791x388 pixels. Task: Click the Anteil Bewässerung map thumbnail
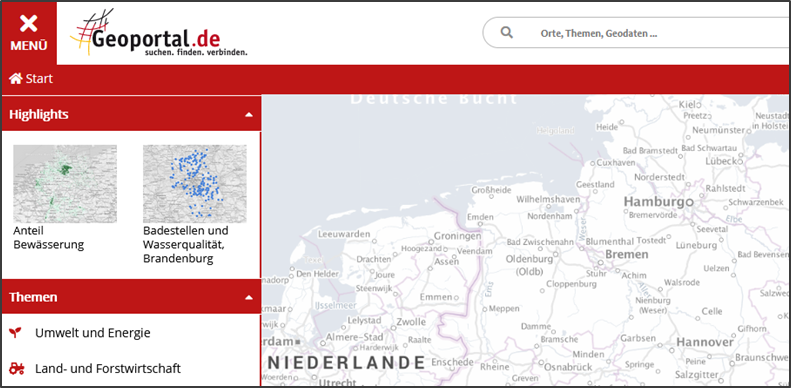pos(65,184)
